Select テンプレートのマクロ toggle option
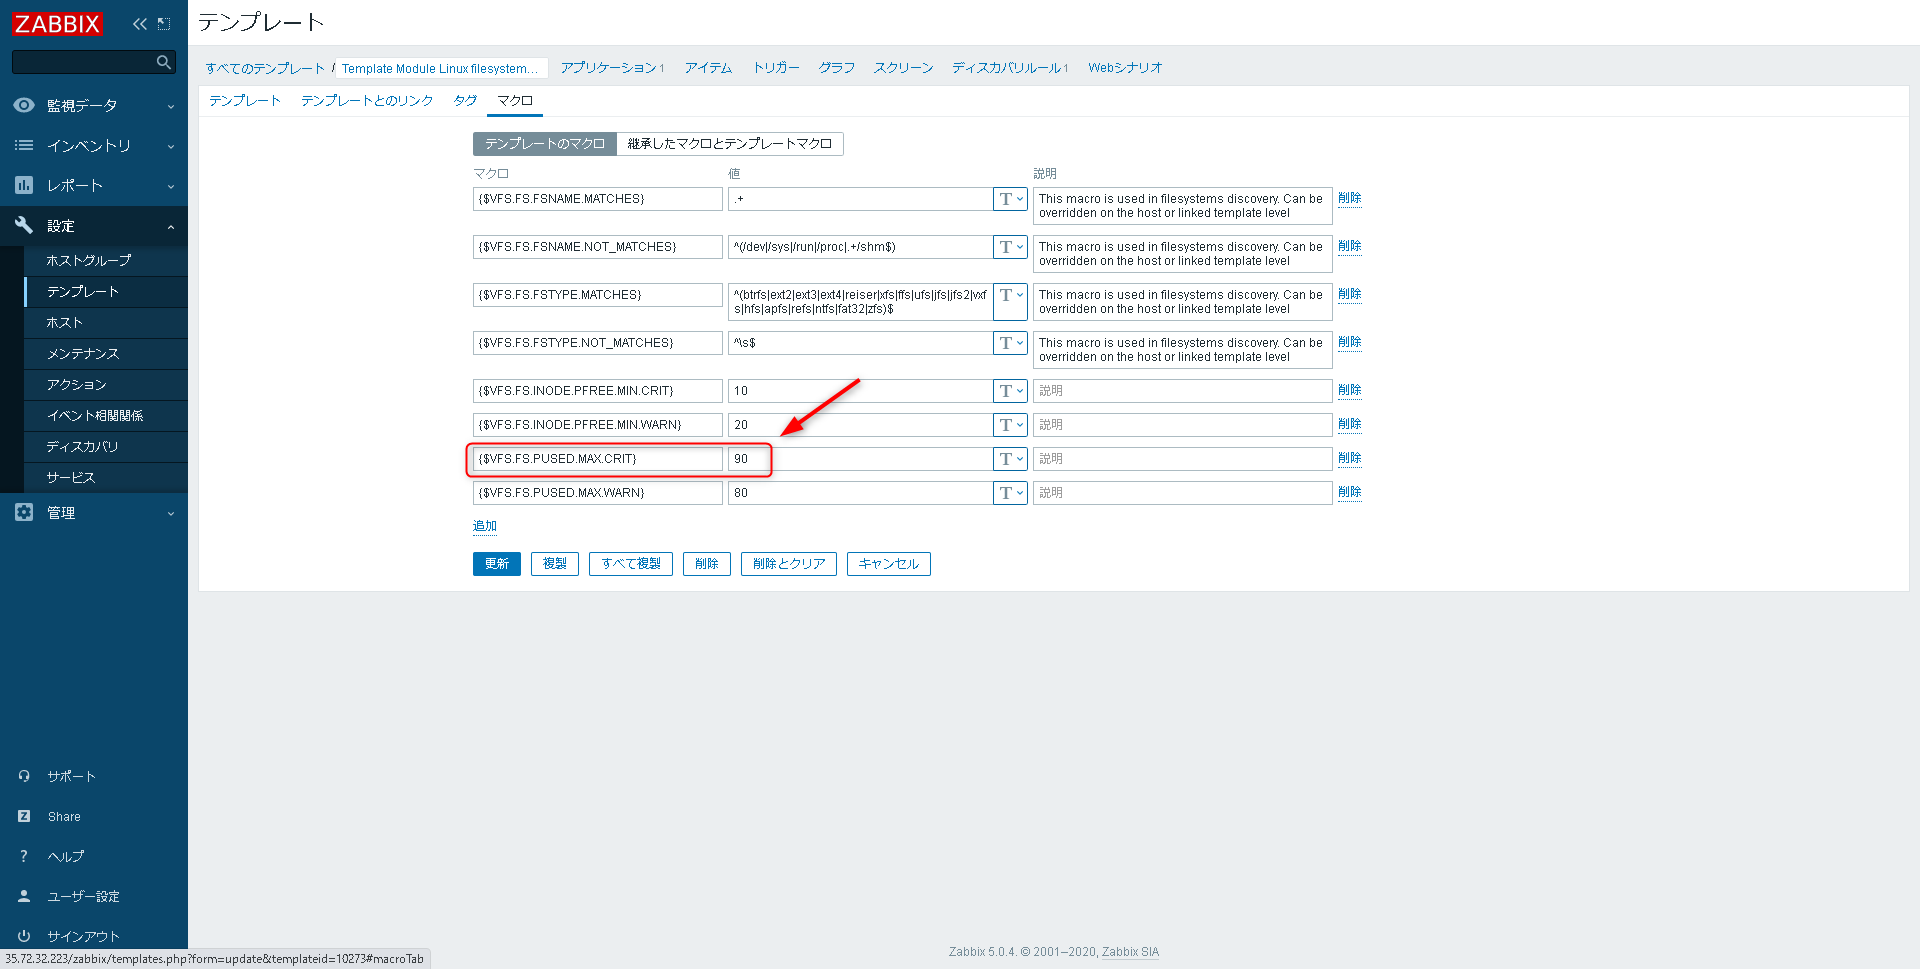The image size is (1920, 969). coord(545,144)
